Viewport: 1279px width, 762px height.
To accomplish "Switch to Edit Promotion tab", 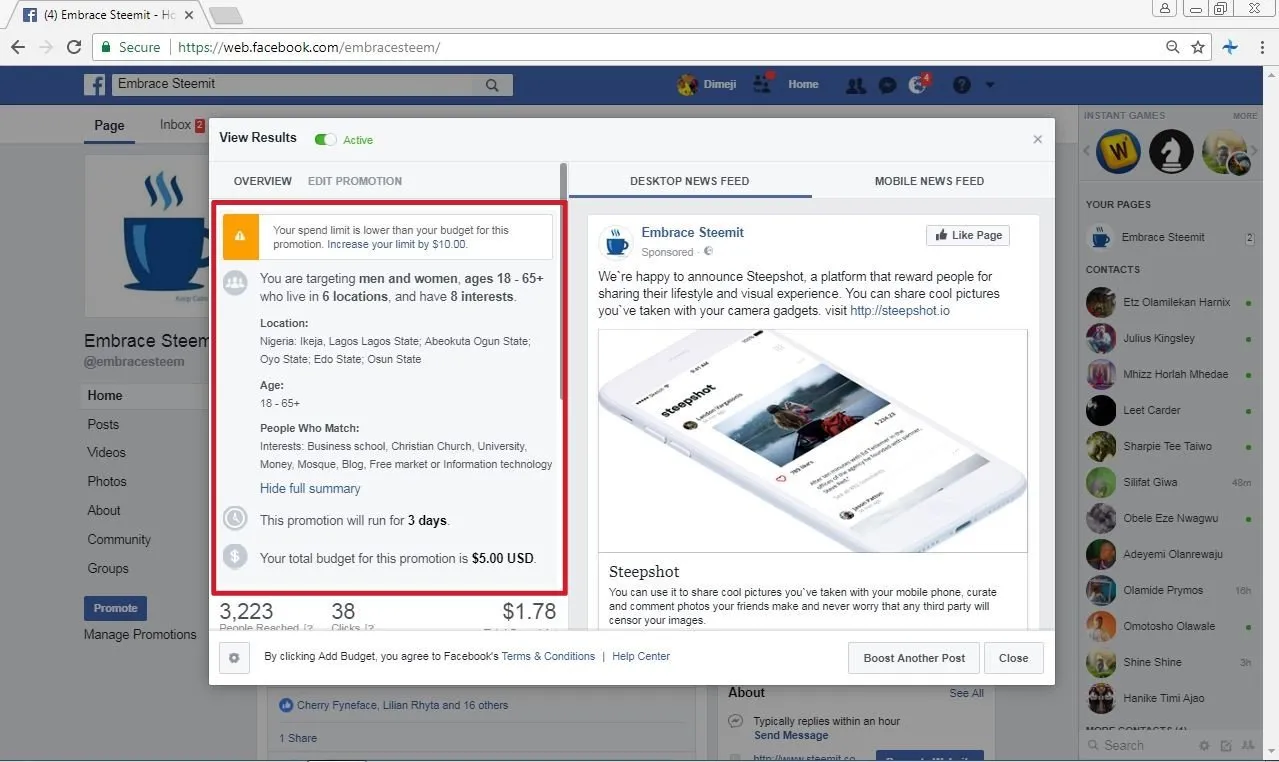I will pyautogui.click(x=355, y=181).
